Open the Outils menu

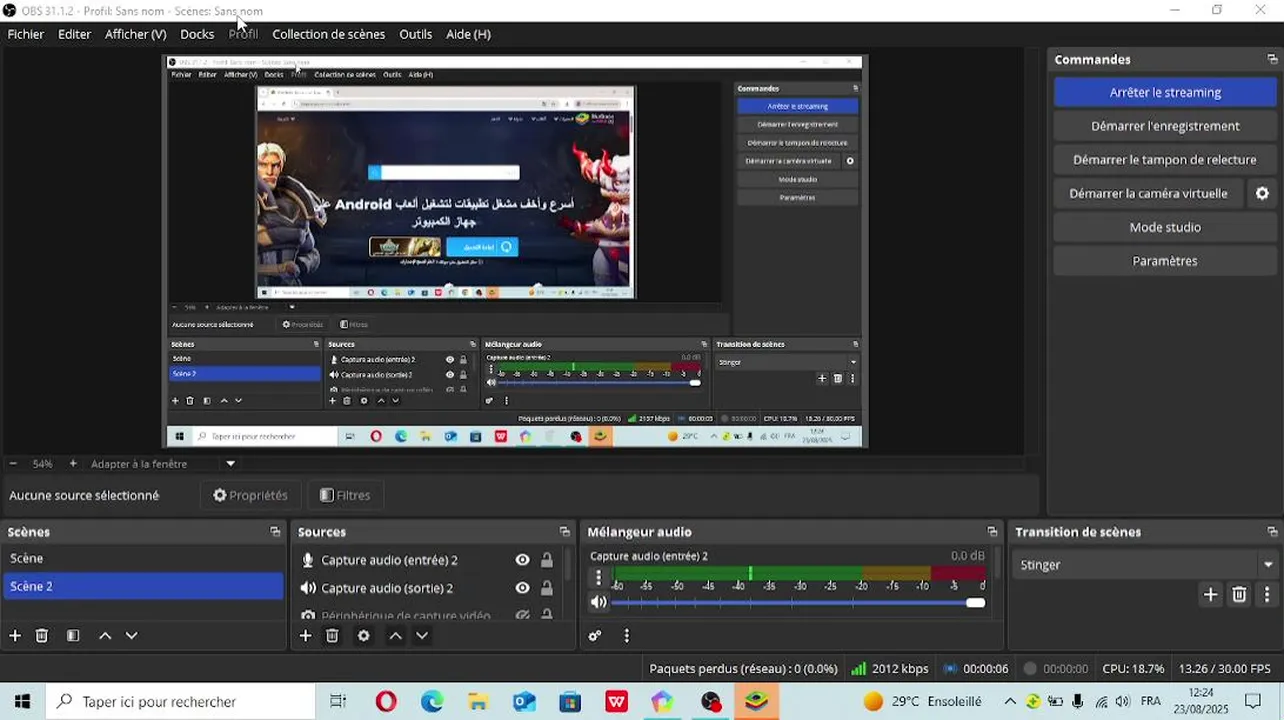point(415,34)
